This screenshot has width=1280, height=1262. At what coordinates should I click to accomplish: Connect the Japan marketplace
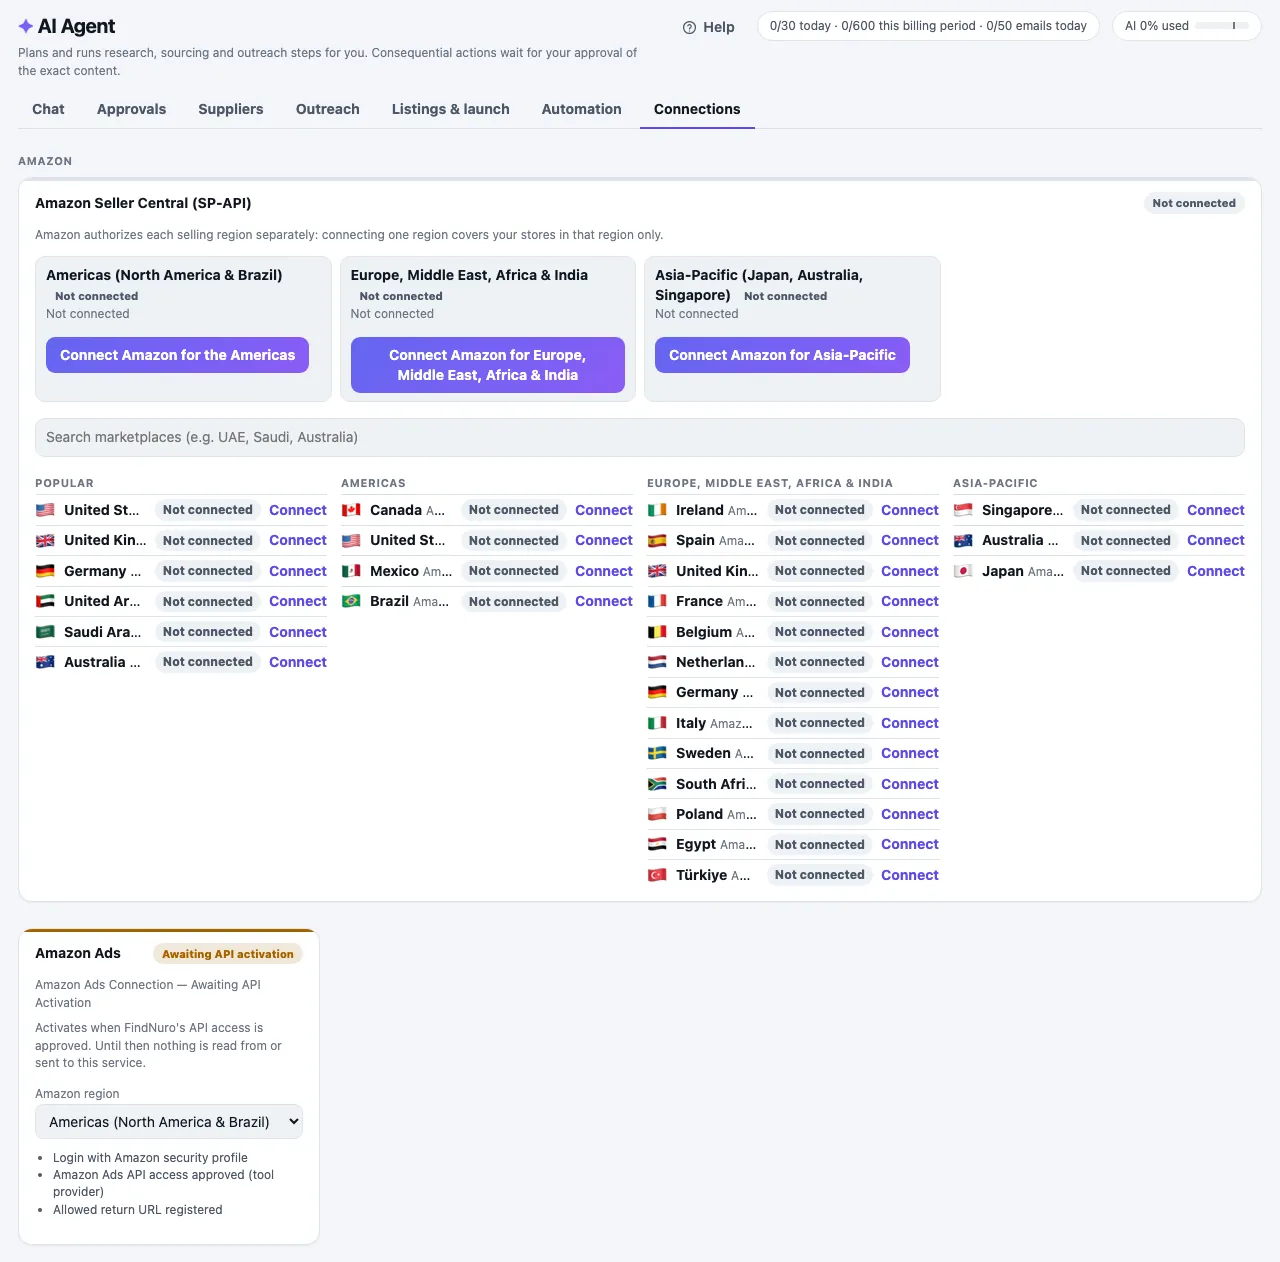pyautogui.click(x=1216, y=571)
